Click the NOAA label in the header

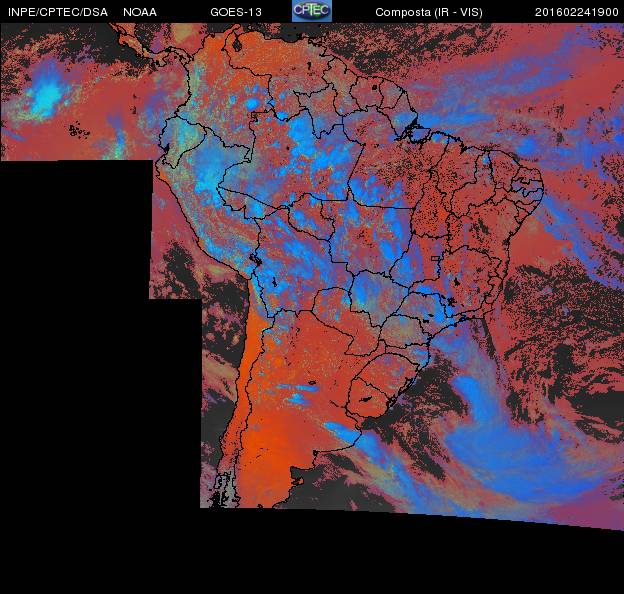click(140, 12)
